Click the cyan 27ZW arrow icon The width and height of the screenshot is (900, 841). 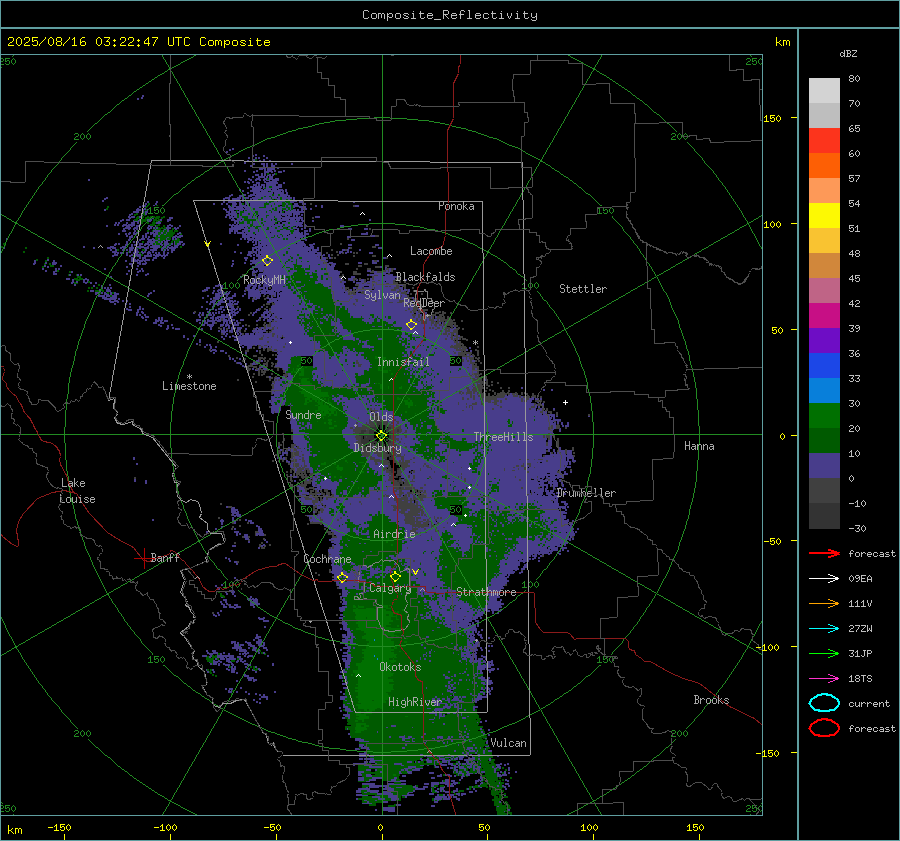coord(824,629)
